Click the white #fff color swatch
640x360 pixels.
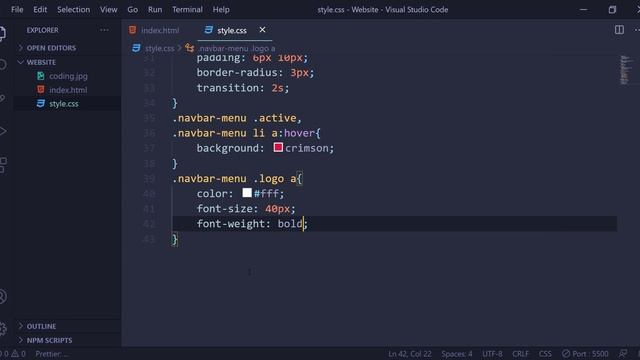(247, 193)
